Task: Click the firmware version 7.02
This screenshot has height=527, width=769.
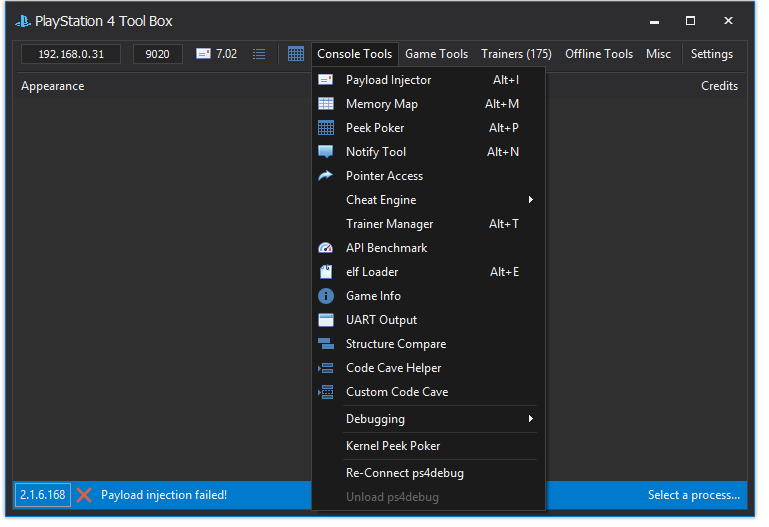Action: (x=226, y=54)
